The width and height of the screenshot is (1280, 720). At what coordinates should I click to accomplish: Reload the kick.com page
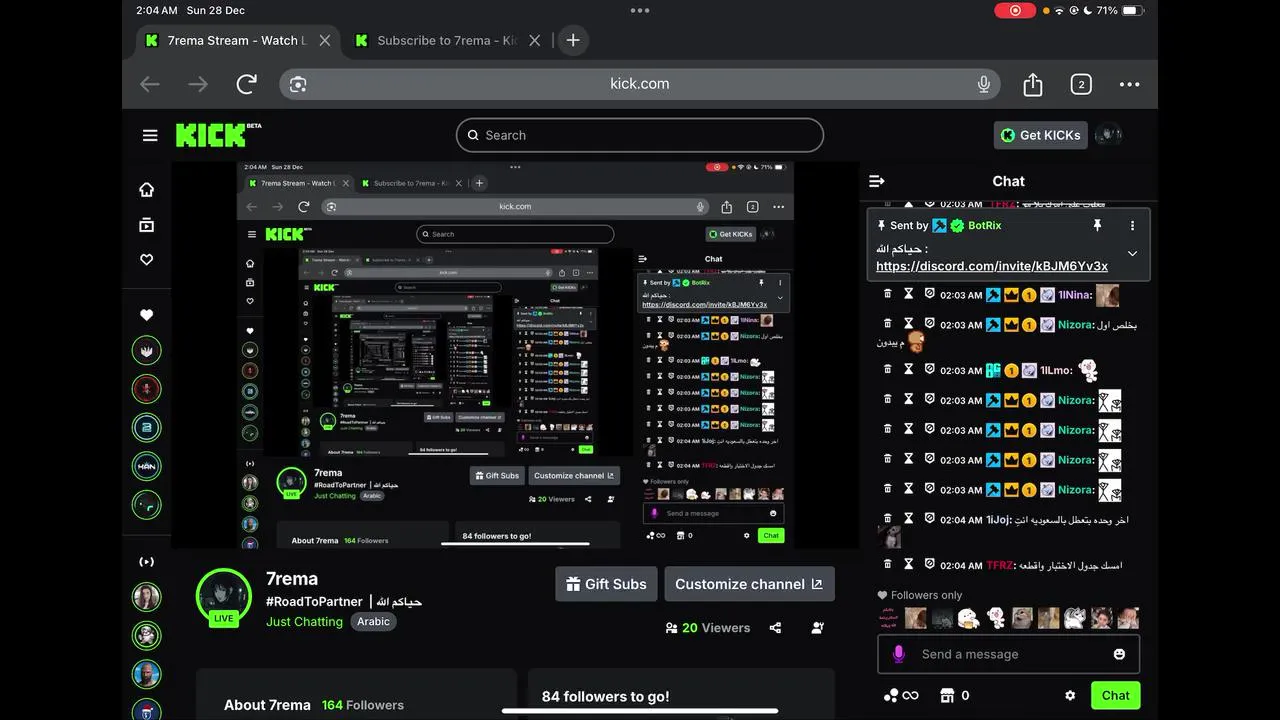[247, 84]
